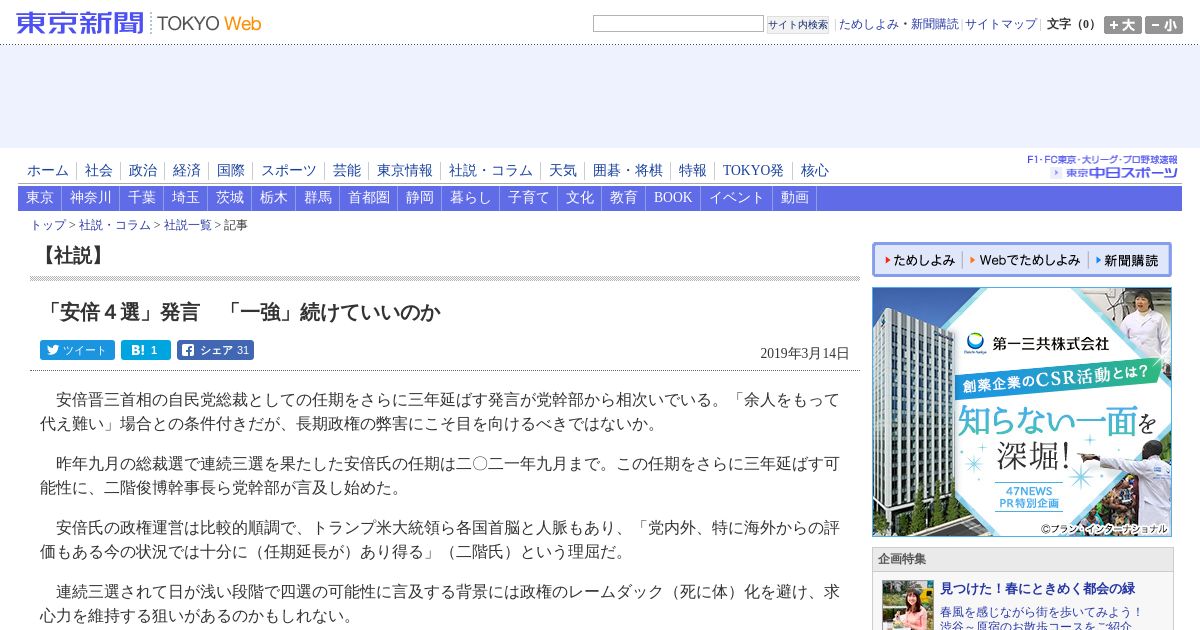Share via the Facebook シェア button

(215, 350)
